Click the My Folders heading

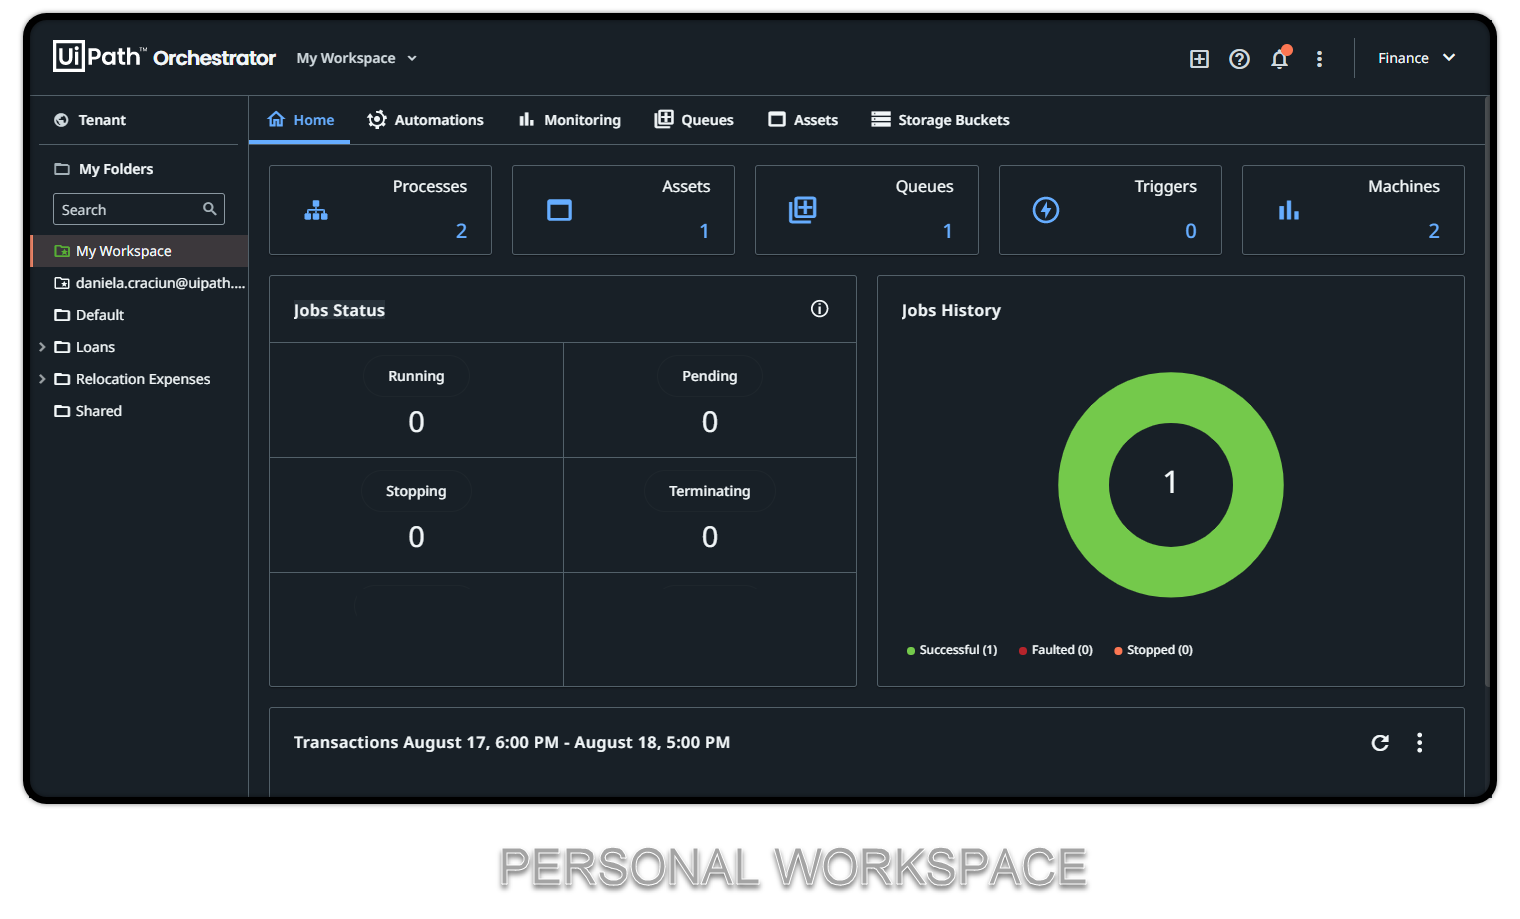pos(116,169)
